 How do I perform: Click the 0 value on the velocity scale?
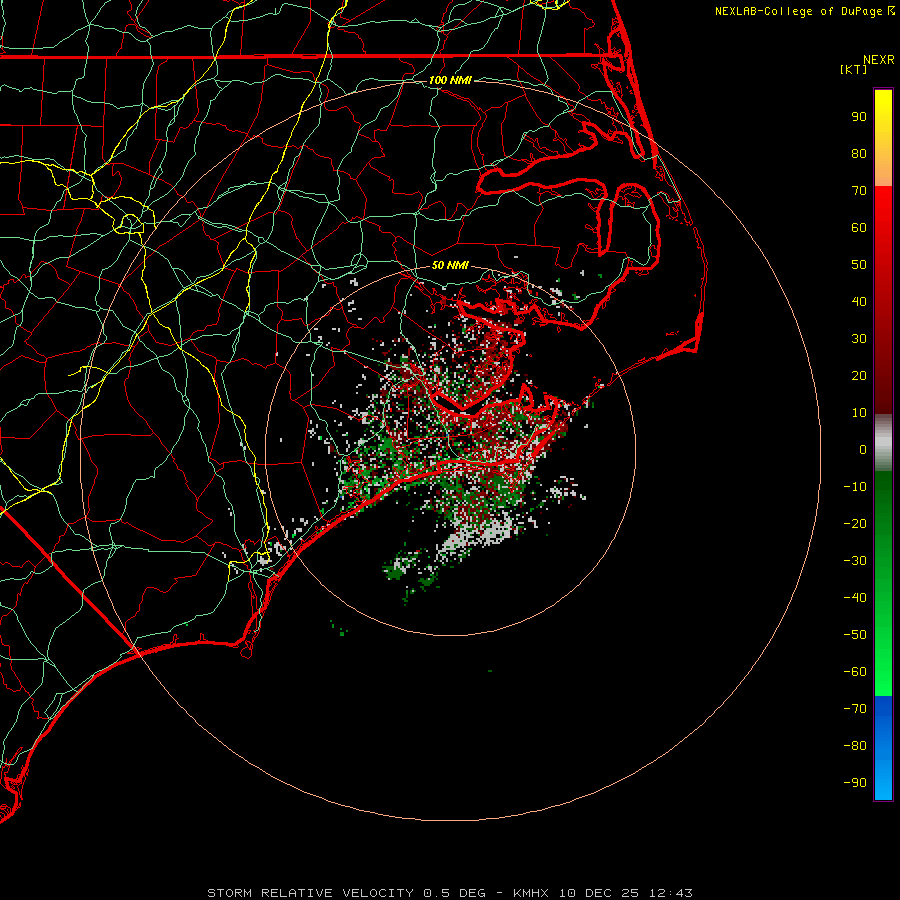863,449
